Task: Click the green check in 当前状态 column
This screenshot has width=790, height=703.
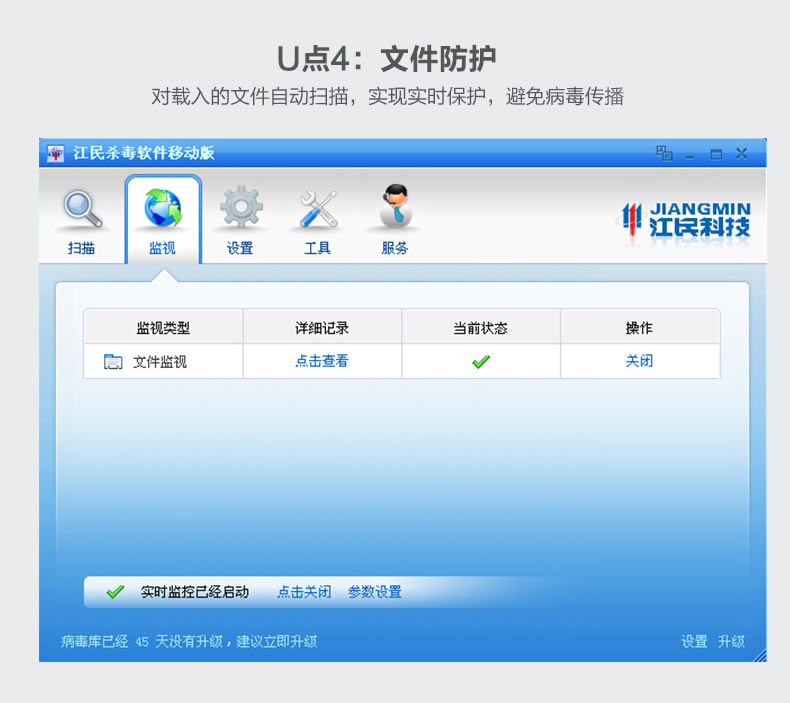Action: click(x=481, y=361)
